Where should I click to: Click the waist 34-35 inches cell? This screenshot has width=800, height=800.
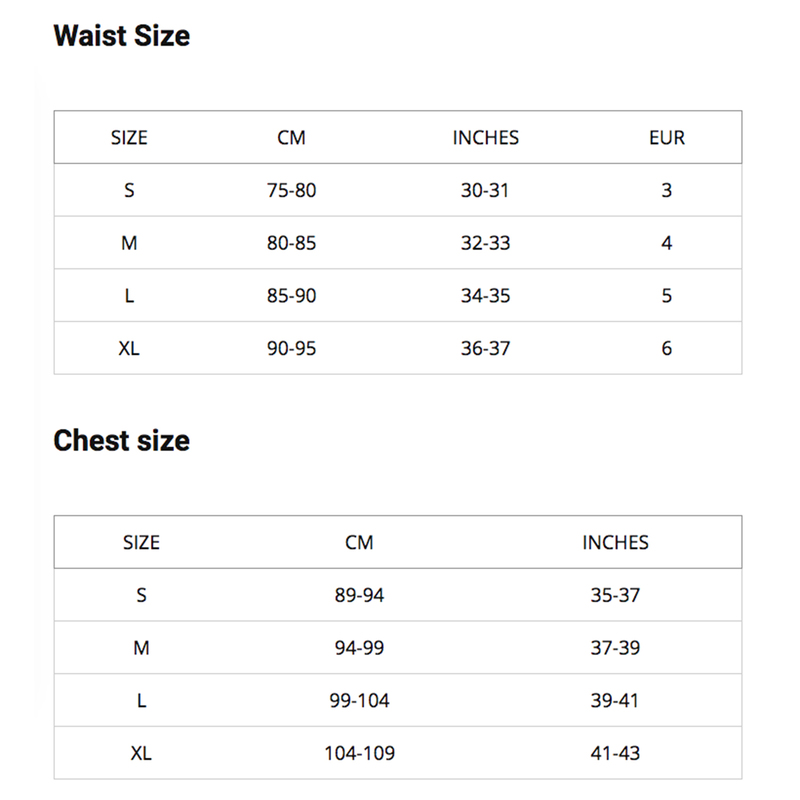485,296
